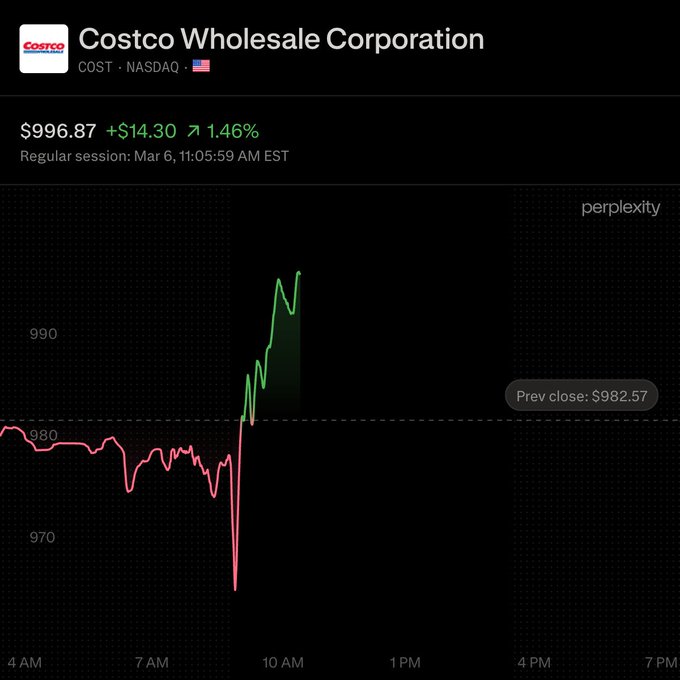Click the Regular session timestamp text

coord(155,156)
